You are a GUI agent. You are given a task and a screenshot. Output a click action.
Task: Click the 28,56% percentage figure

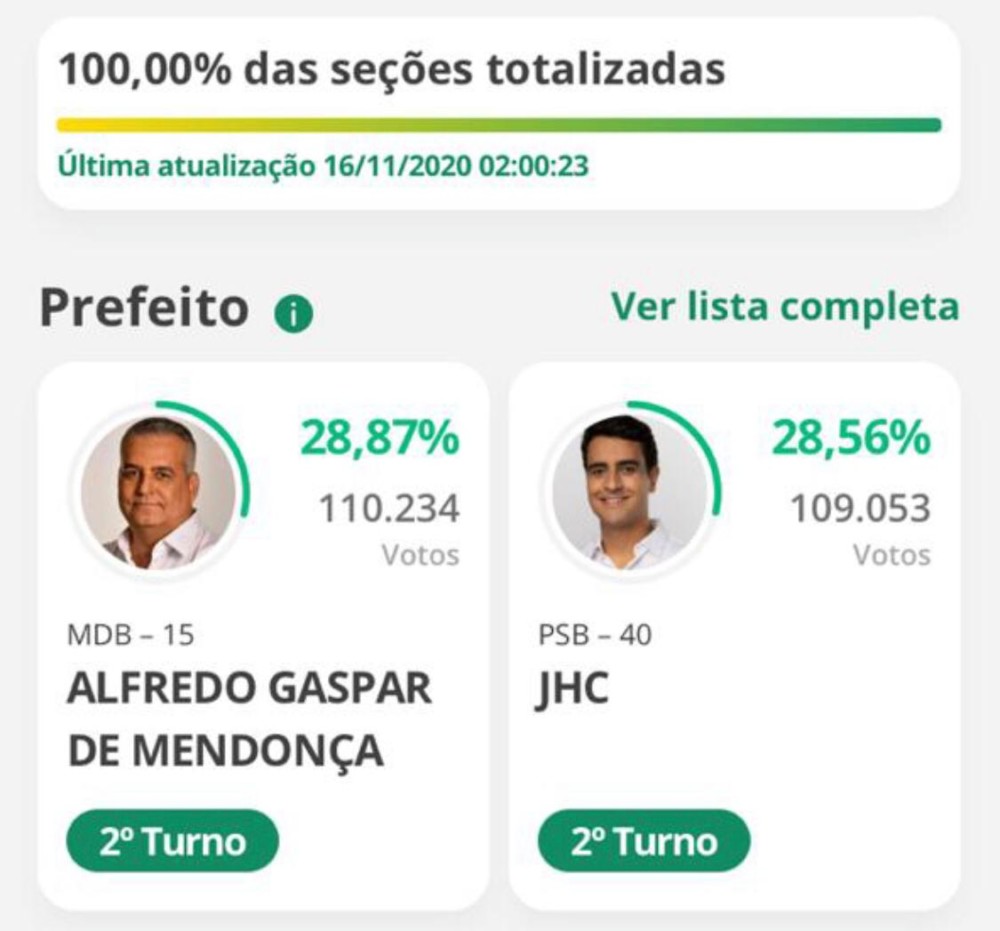(851, 438)
